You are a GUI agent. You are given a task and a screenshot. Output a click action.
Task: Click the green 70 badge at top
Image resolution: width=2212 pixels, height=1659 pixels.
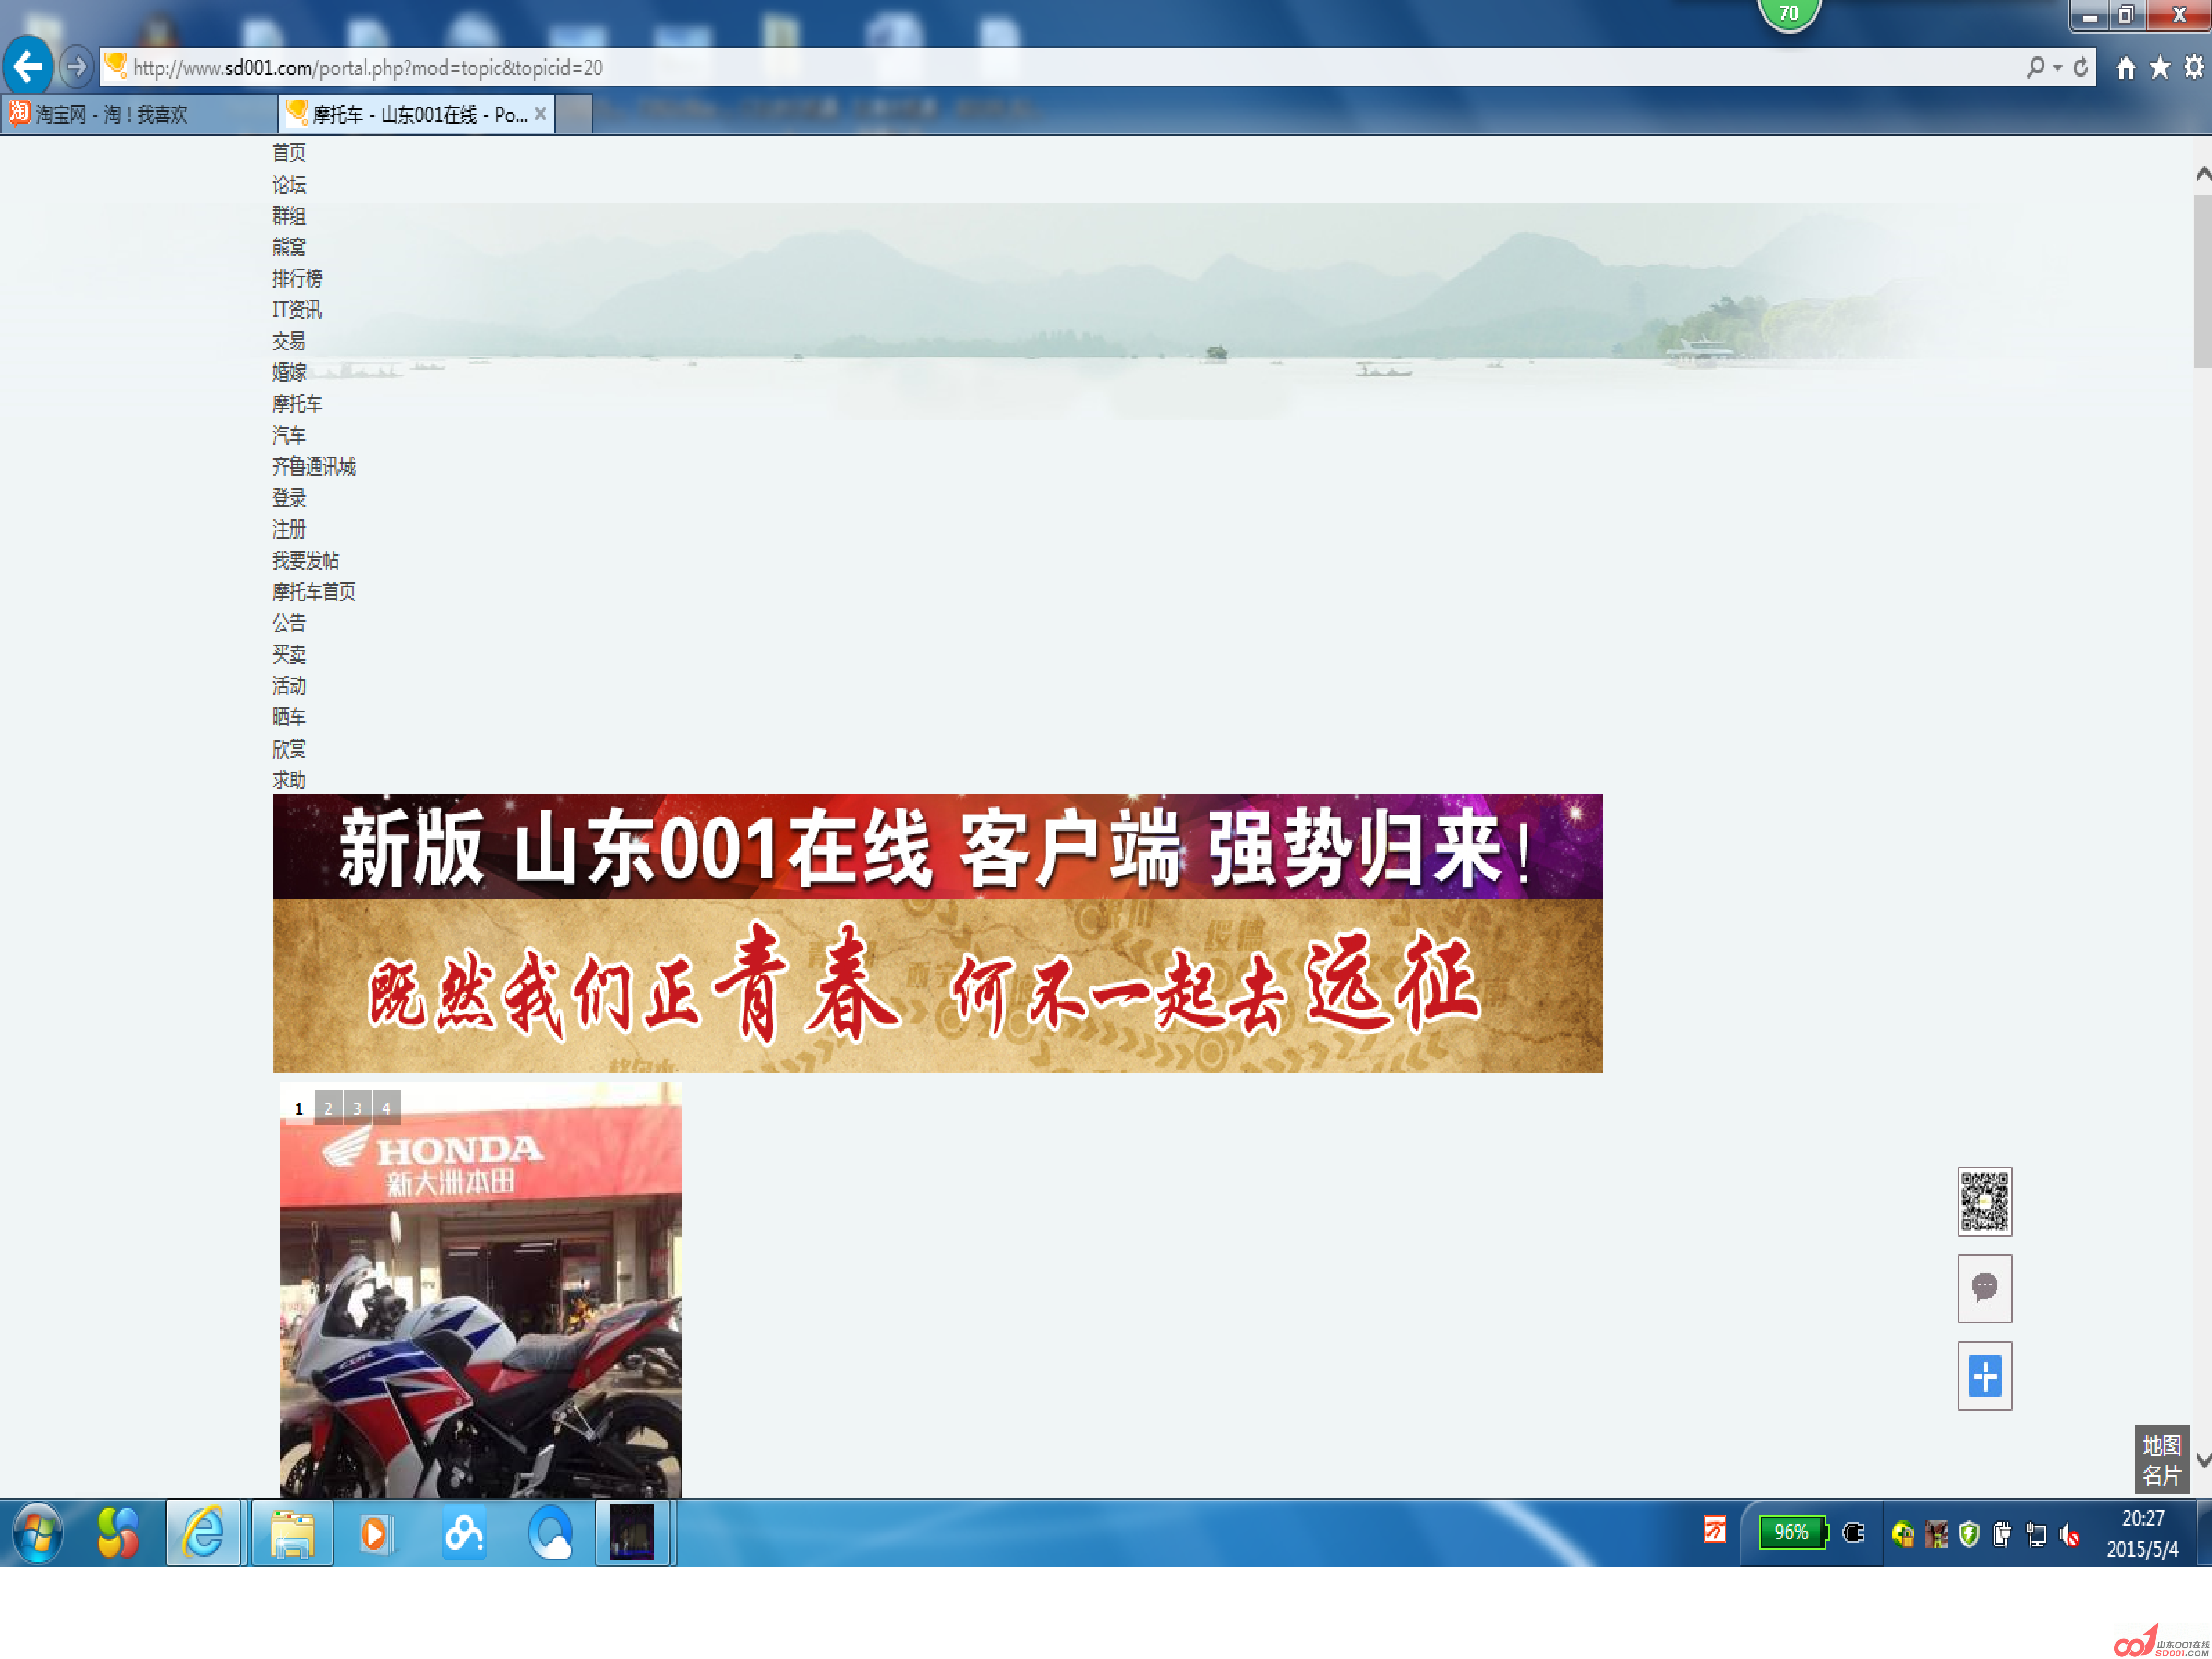[1789, 14]
